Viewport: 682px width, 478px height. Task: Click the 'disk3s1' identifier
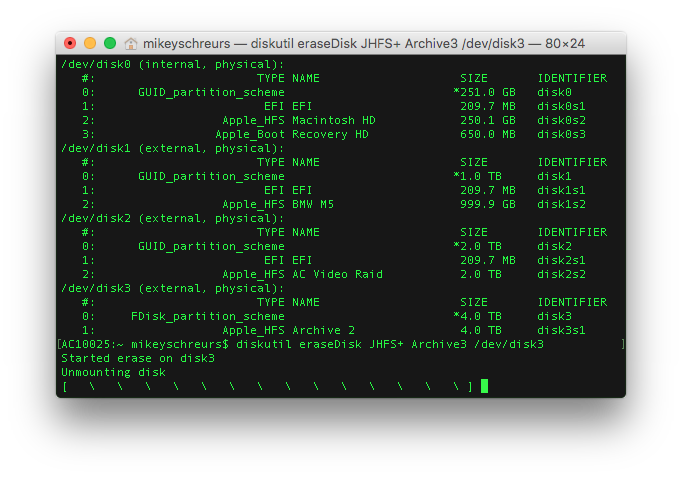point(561,330)
